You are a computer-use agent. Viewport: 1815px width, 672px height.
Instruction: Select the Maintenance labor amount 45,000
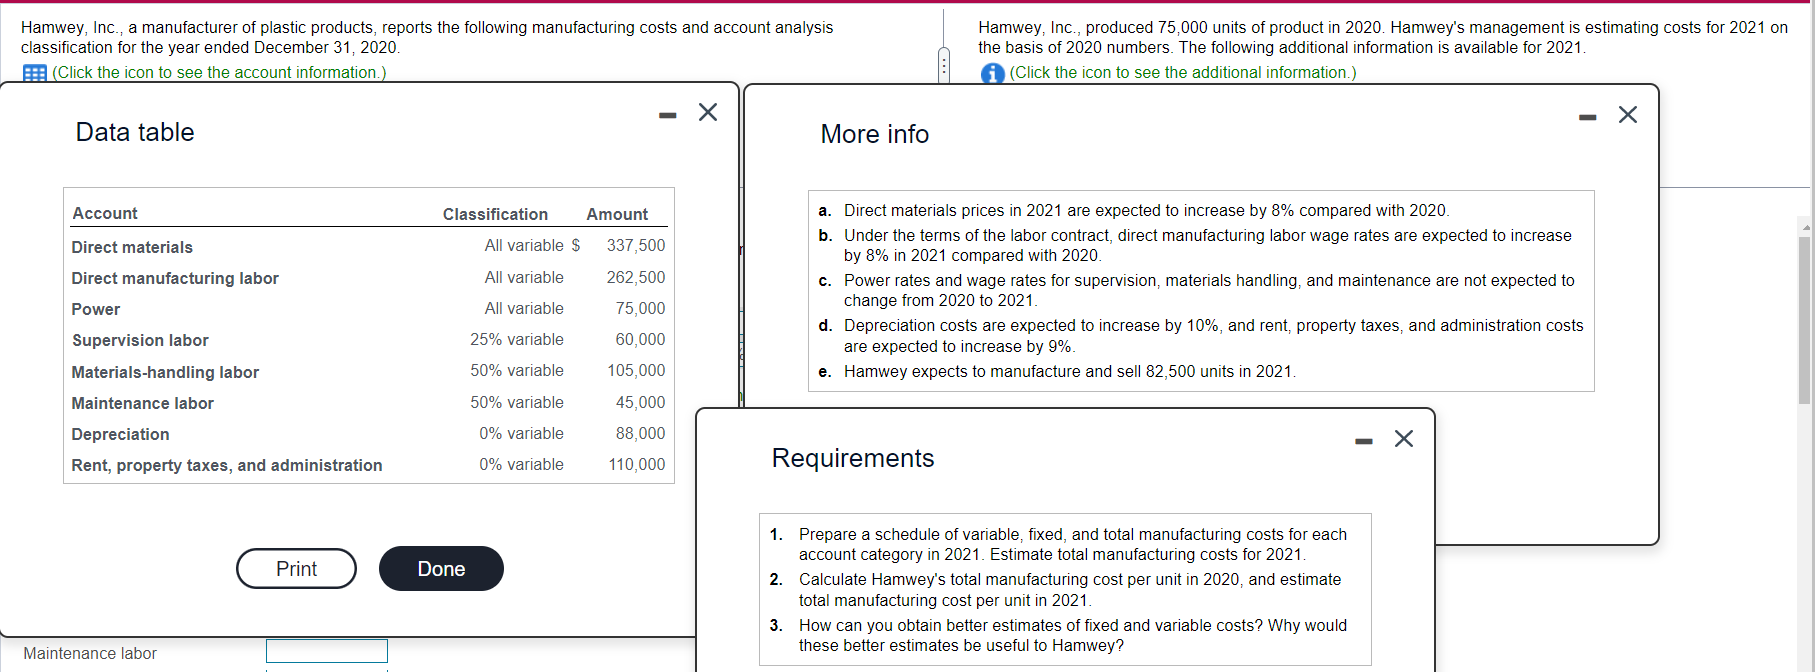640,402
